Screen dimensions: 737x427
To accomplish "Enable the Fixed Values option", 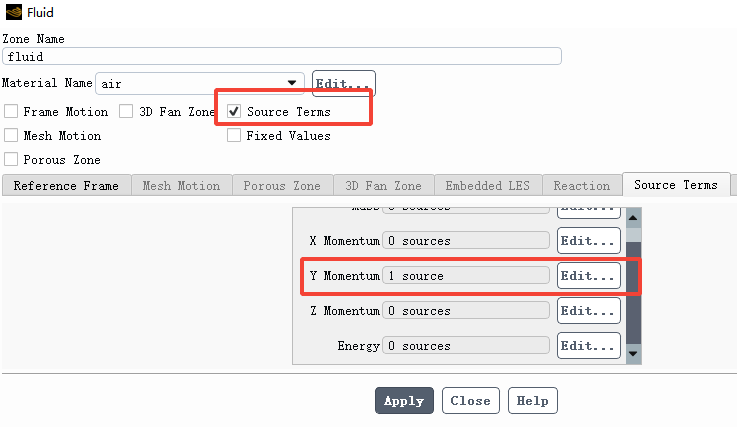I will coord(234,136).
